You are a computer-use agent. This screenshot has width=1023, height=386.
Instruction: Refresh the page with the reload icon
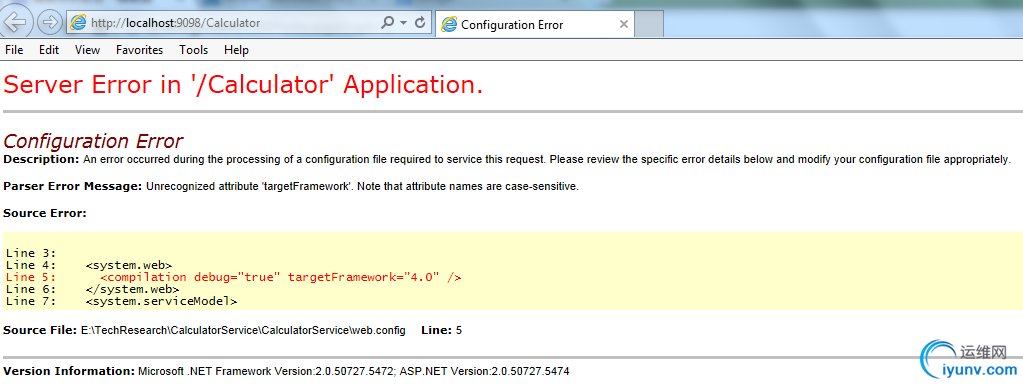point(420,23)
